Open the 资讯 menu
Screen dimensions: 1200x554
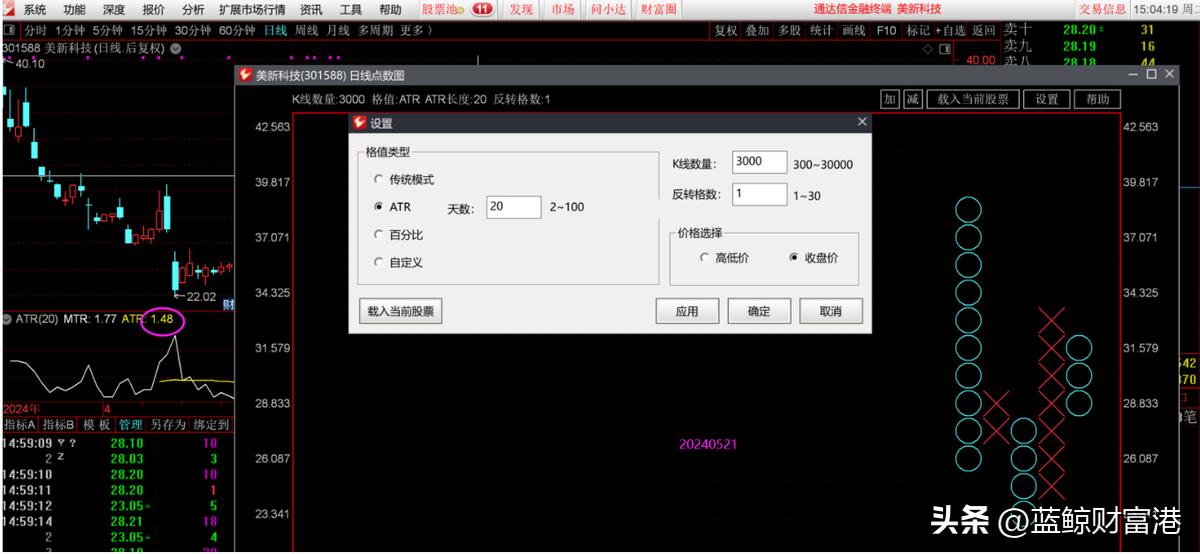coord(311,9)
